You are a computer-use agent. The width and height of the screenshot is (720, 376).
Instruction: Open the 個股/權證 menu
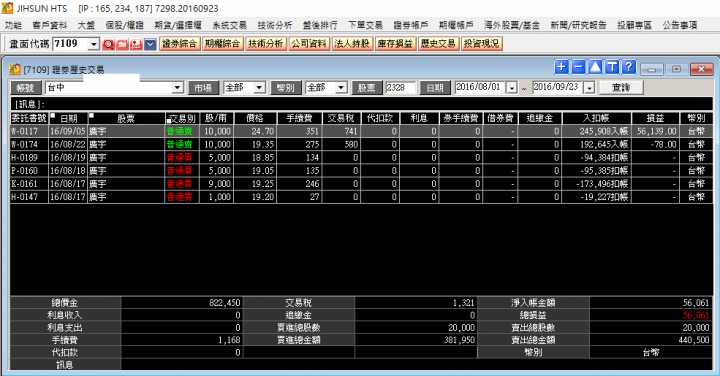coord(124,25)
